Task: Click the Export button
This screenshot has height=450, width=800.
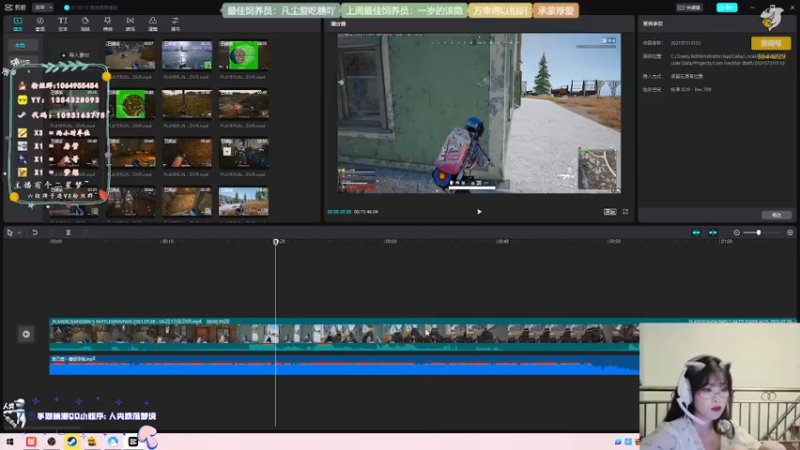Action: 727,7
